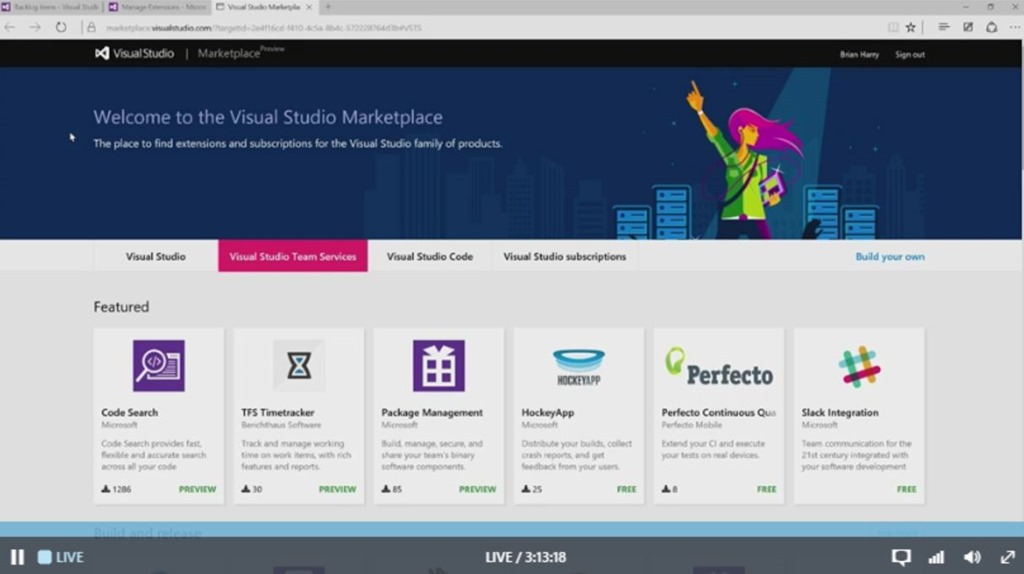Open the video quality selector bars
The image size is (1024, 574).
(x=936, y=557)
